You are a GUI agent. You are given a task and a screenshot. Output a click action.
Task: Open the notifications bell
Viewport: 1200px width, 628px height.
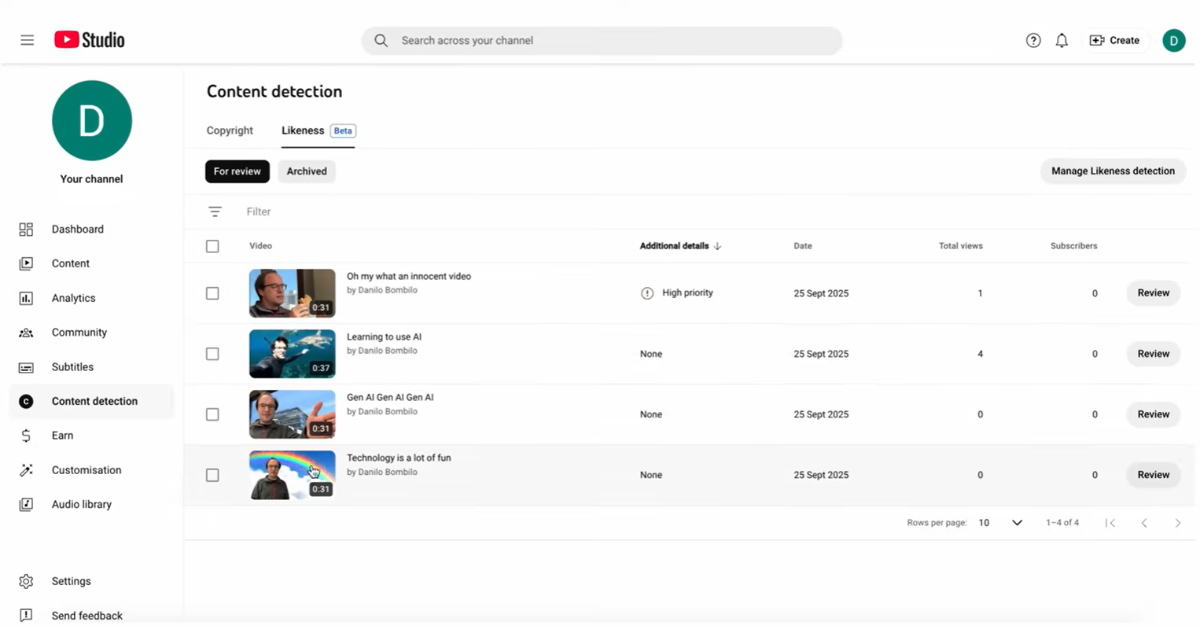(1062, 40)
